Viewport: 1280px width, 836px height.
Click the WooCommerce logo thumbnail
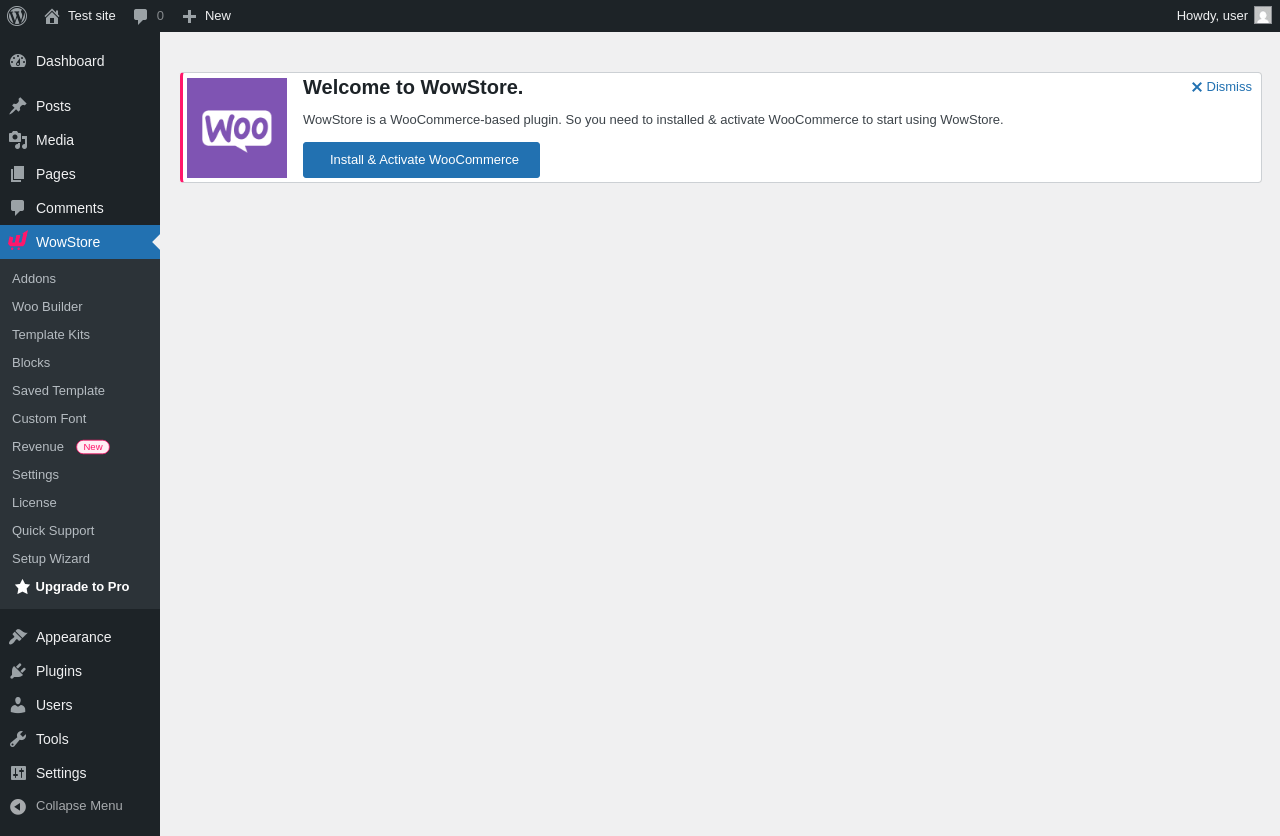237,128
